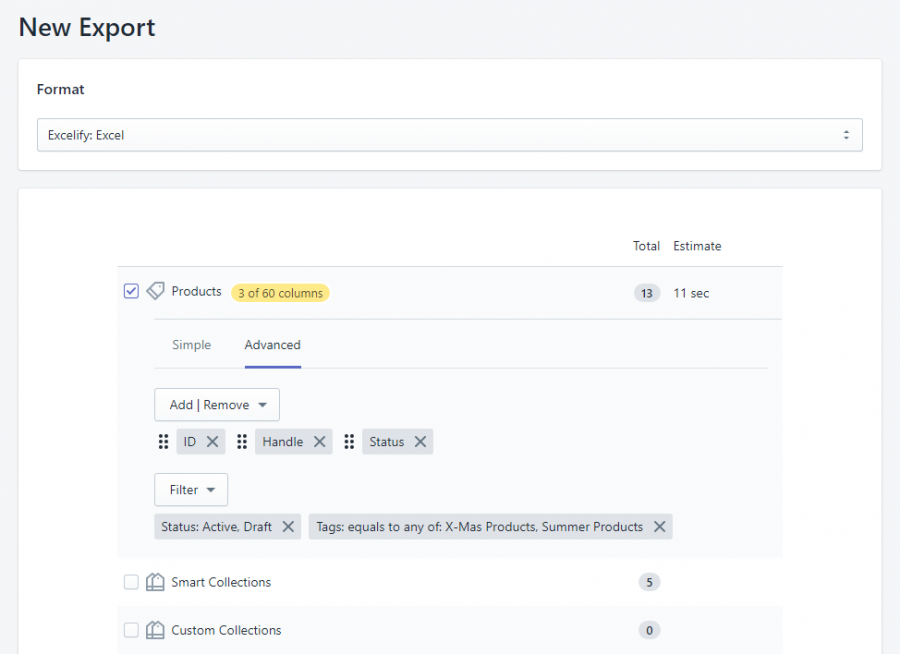Open the Filter dropdown

click(190, 489)
